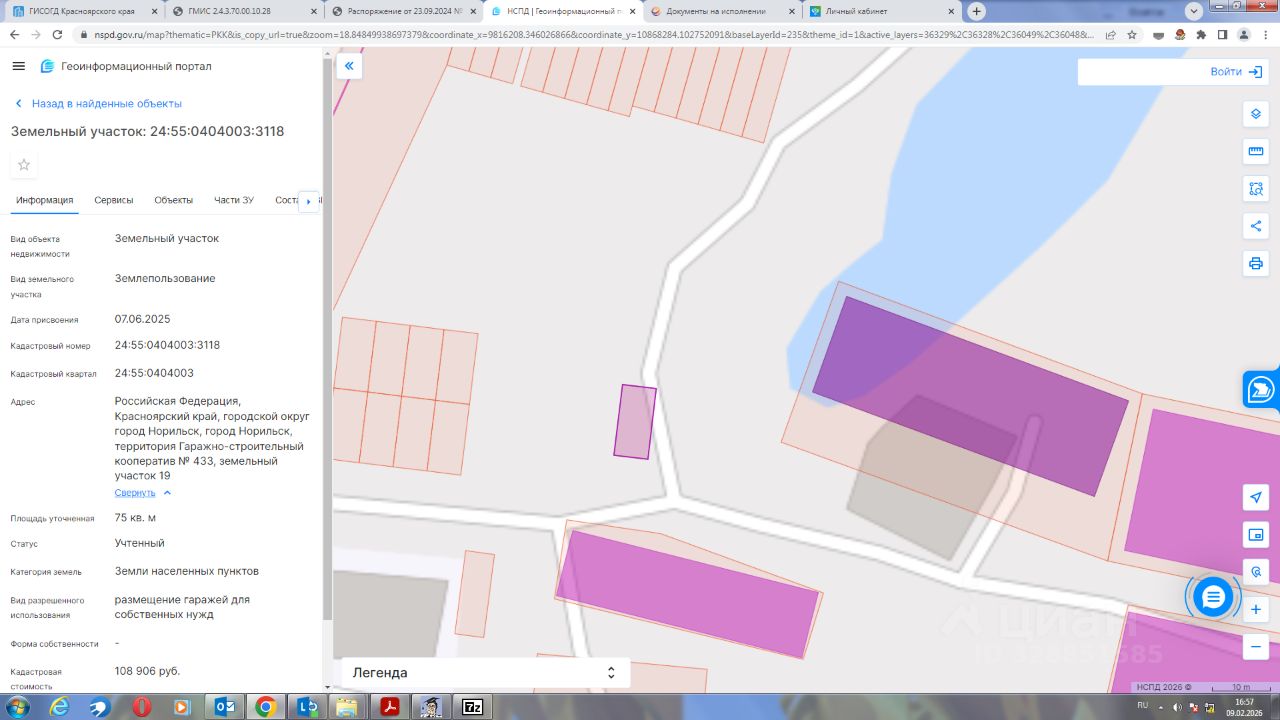
Task: Switch to the ГИСОГД Красноярского края browser tab
Action: pos(83,11)
